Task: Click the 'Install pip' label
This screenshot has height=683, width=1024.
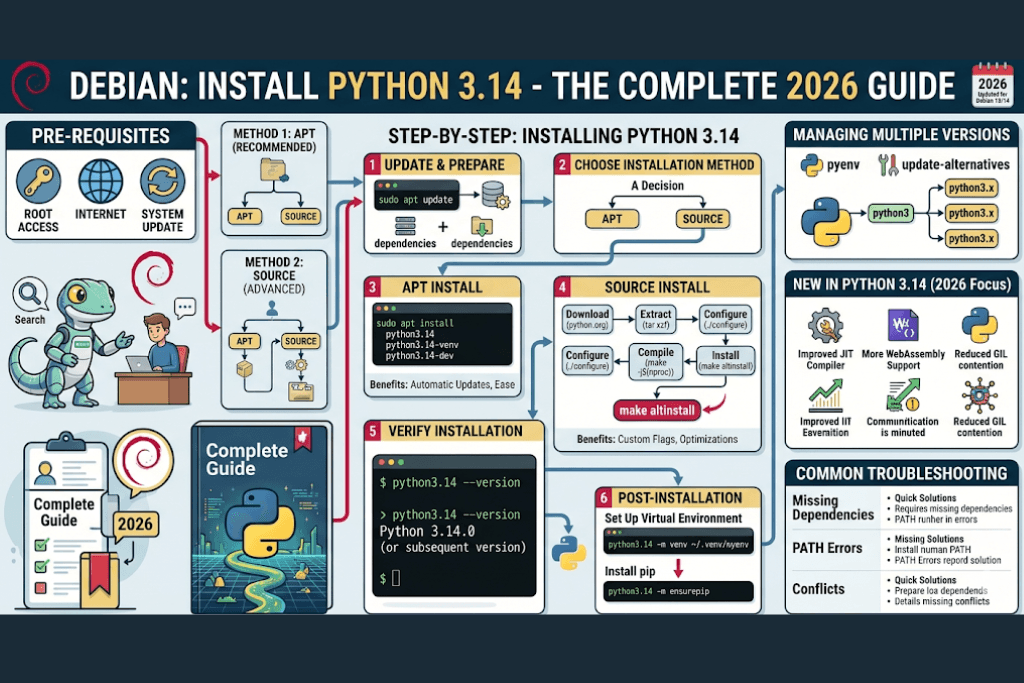Action: [x=630, y=571]
